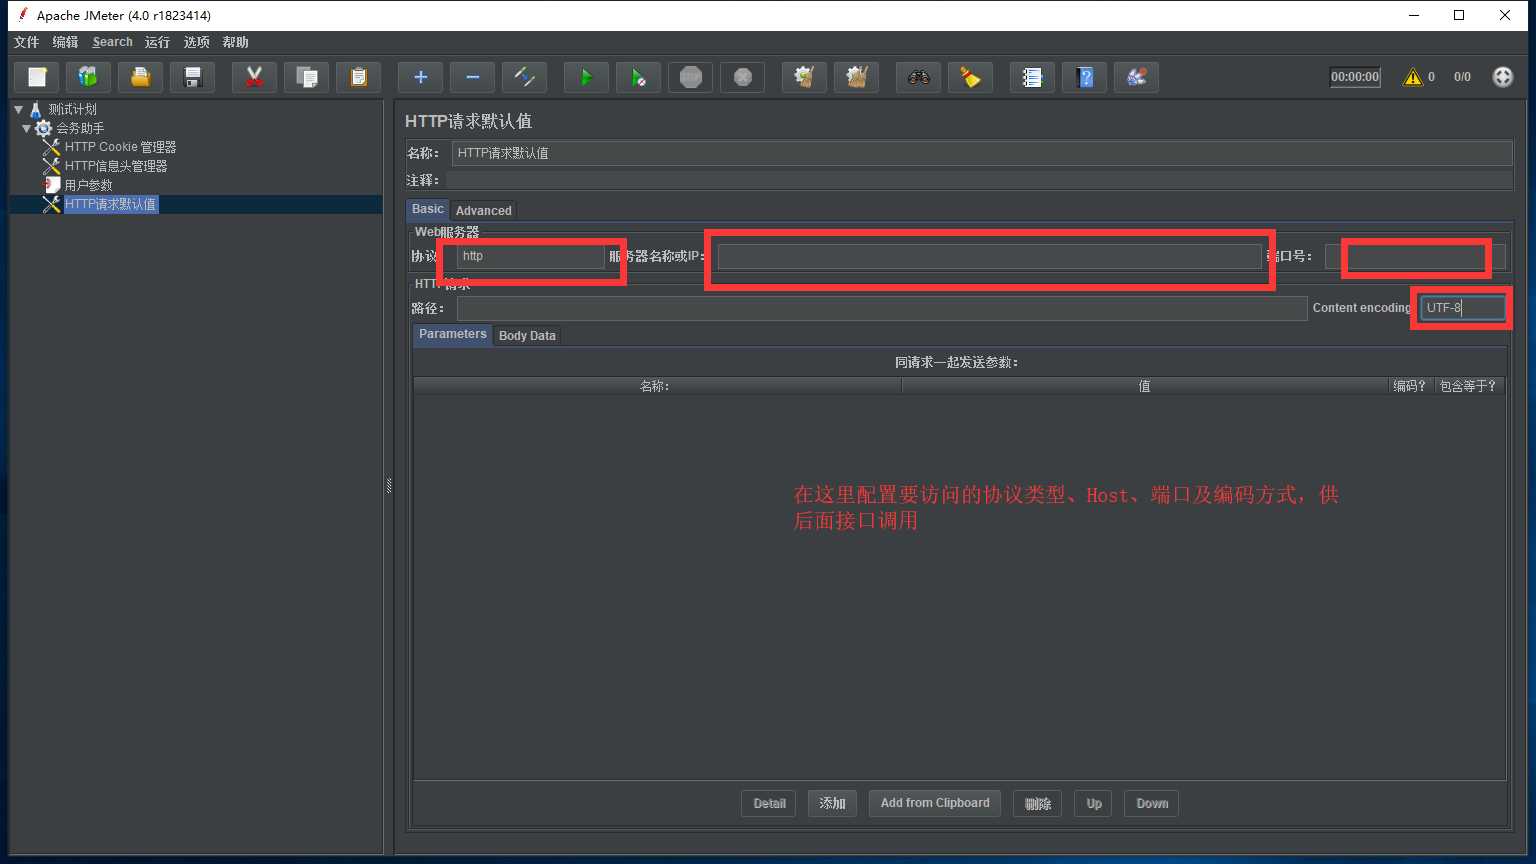Click the 名称 name input field
Viewport: 1536px width, 864px height.
pyautogui.click(x=982, y=153)
